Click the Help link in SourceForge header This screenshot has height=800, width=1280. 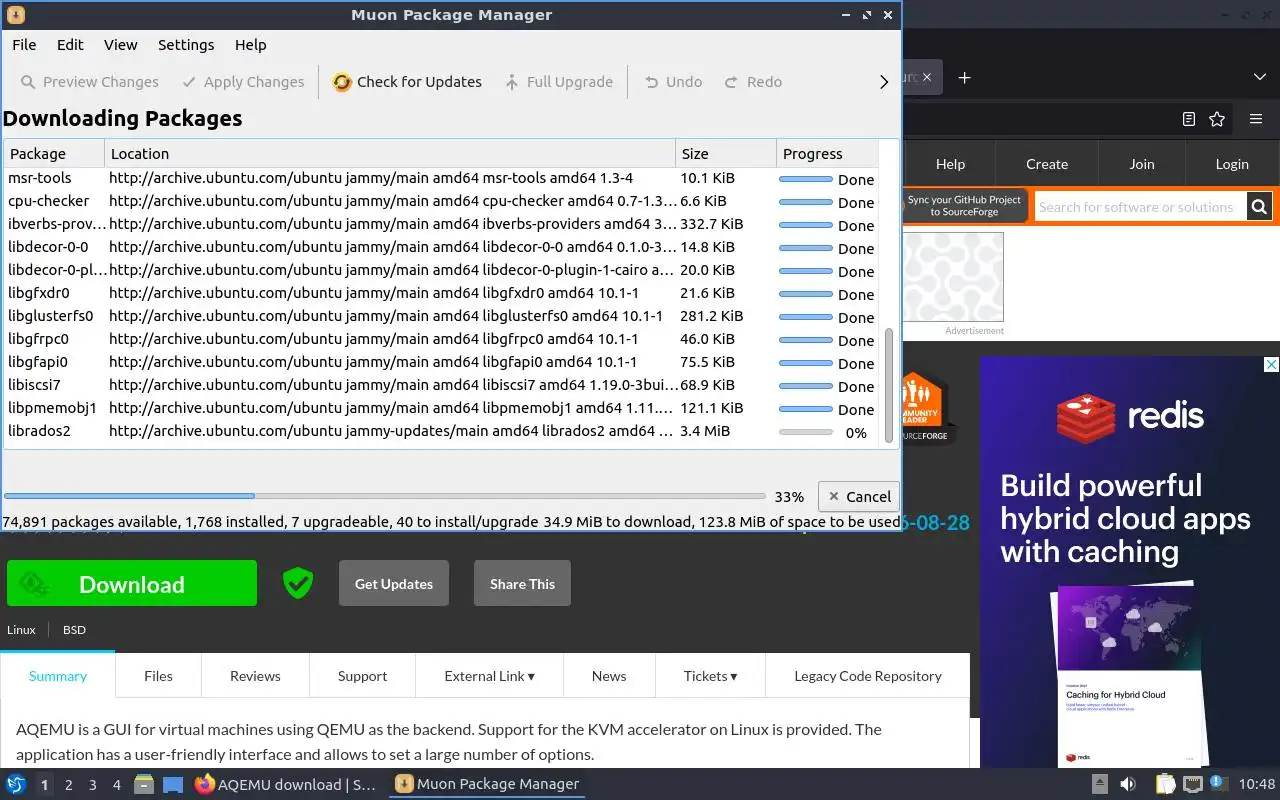coord(950,164)
